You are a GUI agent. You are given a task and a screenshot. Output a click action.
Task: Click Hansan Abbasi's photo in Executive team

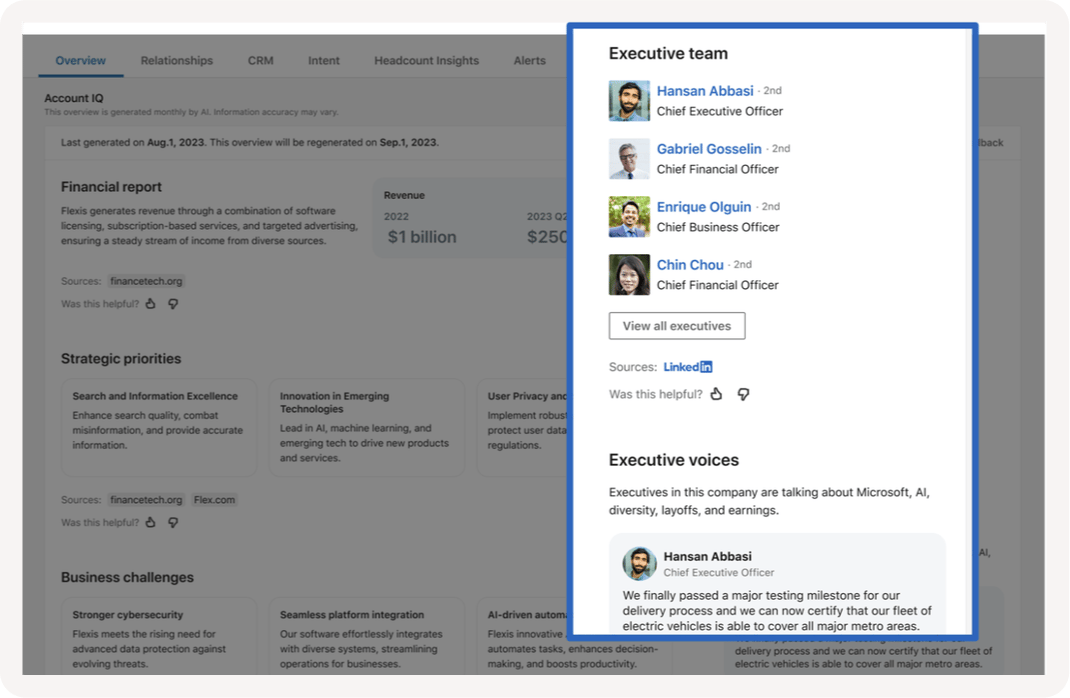629,101
